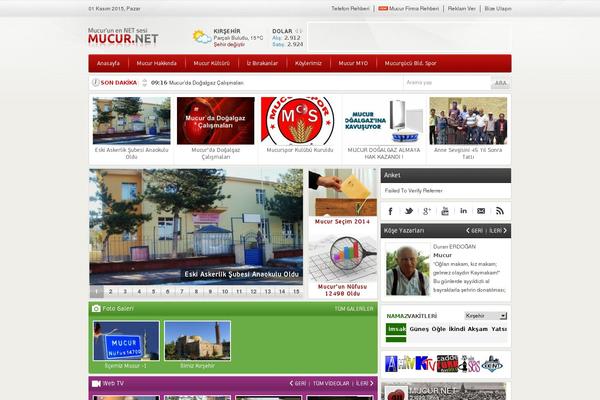
Task: Open the K TV logo
Action: point(425,364)
